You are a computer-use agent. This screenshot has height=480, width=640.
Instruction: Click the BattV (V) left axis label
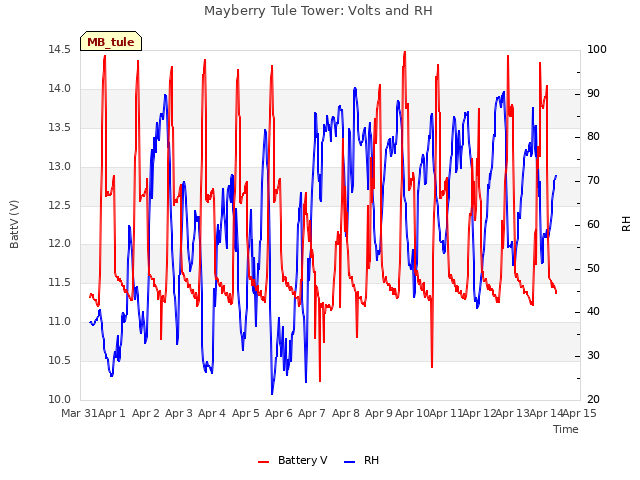pyautogui.click(x=14, y=224)
